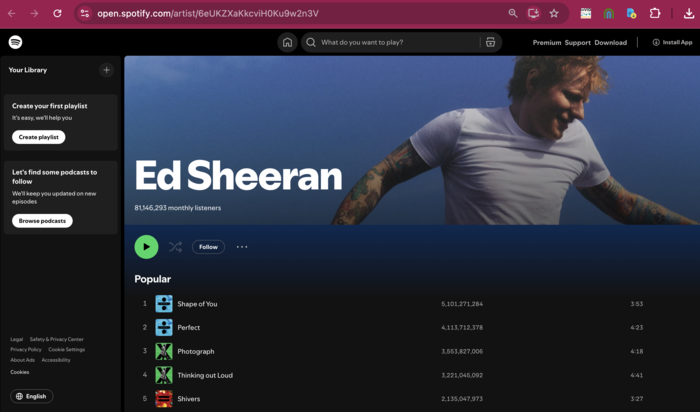
Task: Click the search magnifier icon in Spotify bar
Action: (x=311, y=42)
